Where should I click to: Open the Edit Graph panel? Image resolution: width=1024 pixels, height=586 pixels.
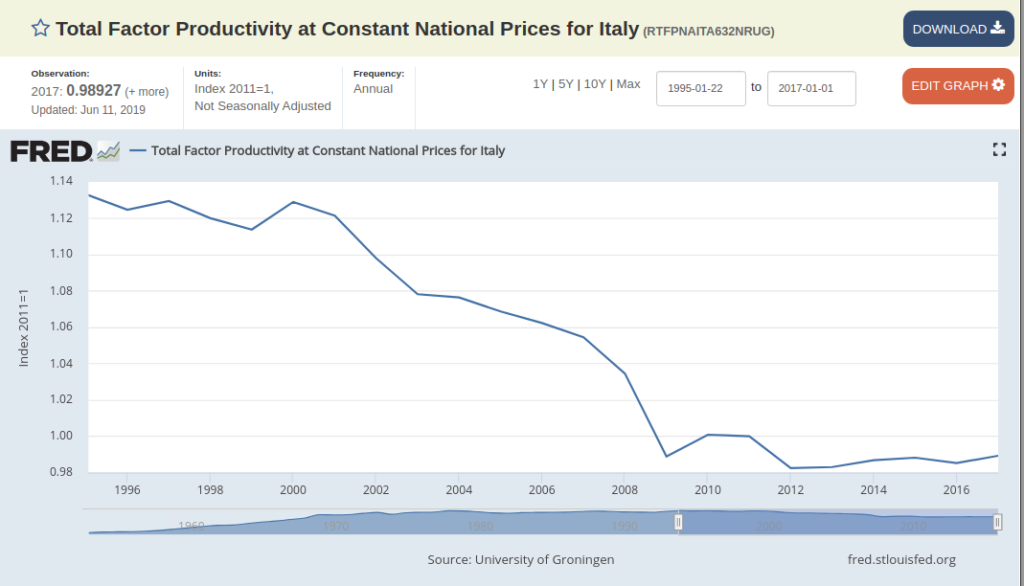tap(958, 86)
